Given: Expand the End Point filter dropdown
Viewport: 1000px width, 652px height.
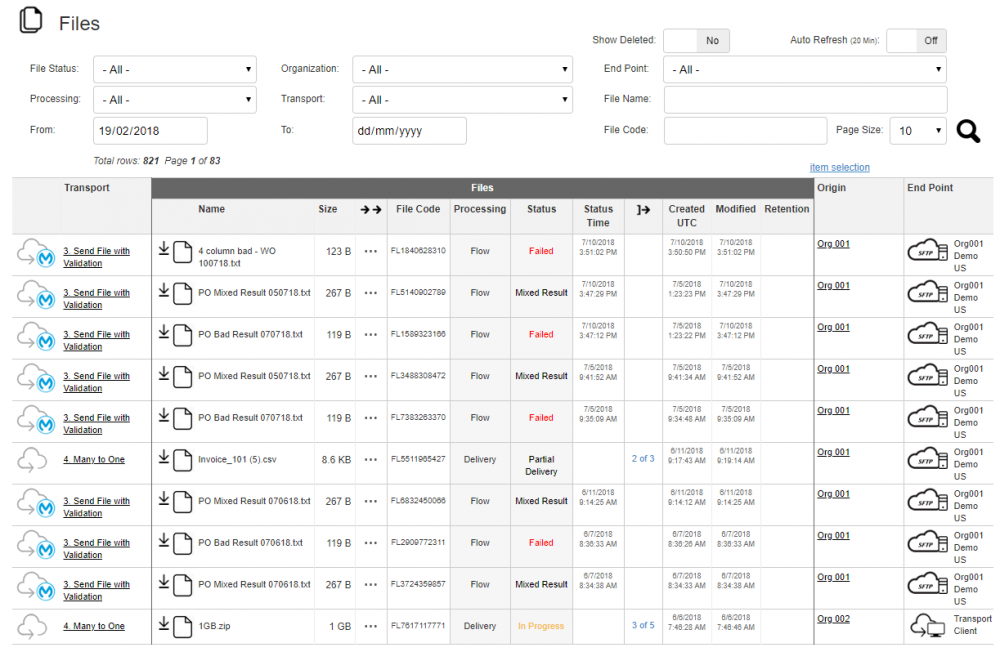Looking at the screenshot, I should [x=805, y=70].
